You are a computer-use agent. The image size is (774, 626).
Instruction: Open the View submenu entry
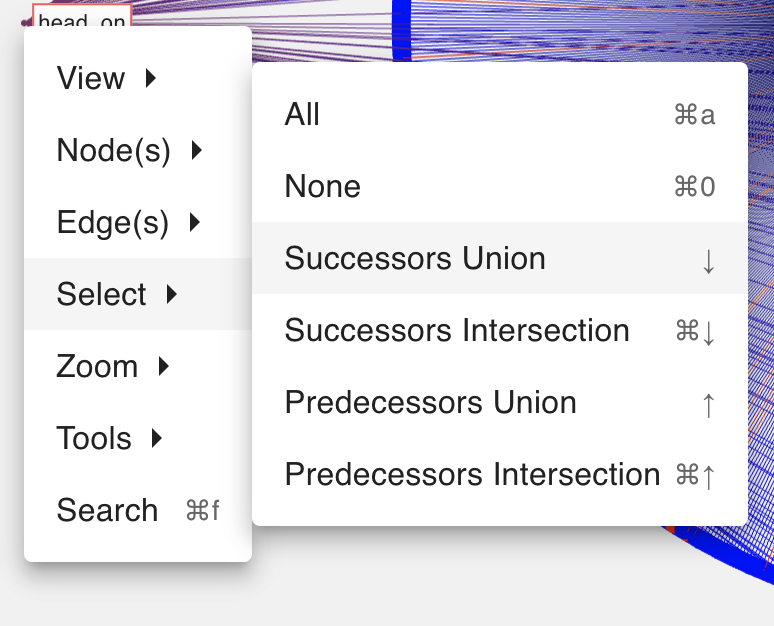[x=91, y=79]
